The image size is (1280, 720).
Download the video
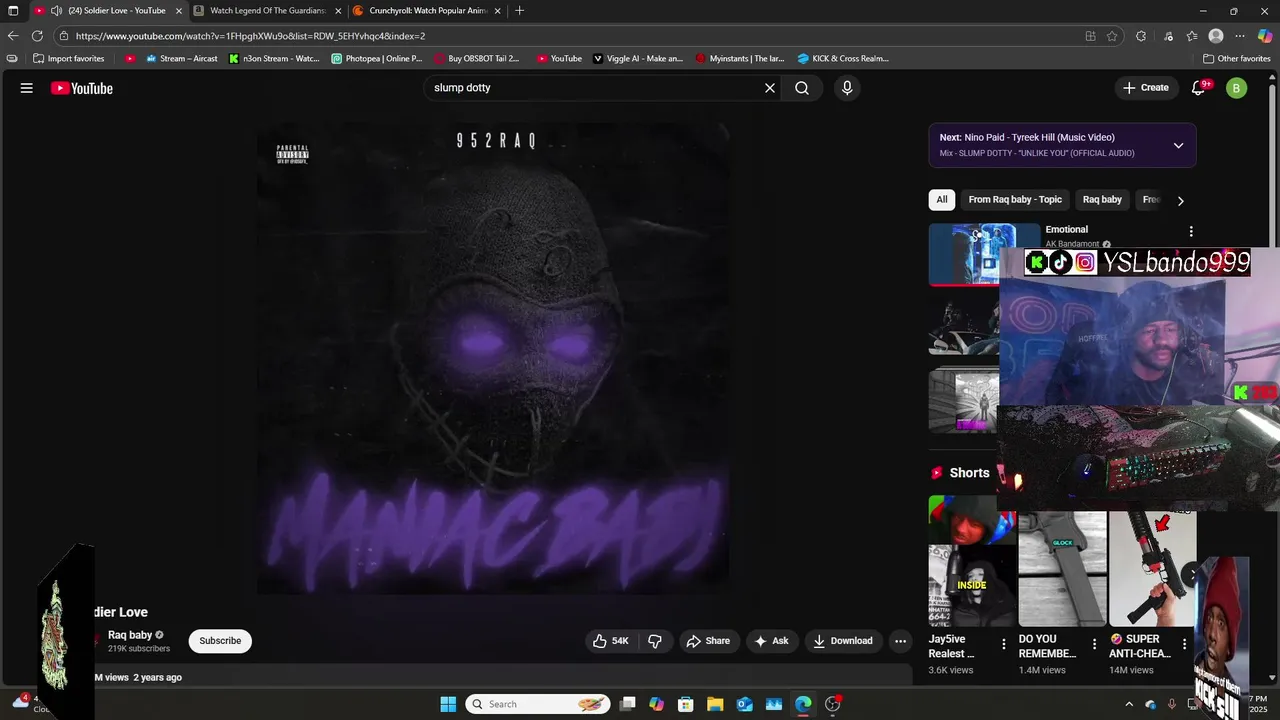[x=843, y=641]
